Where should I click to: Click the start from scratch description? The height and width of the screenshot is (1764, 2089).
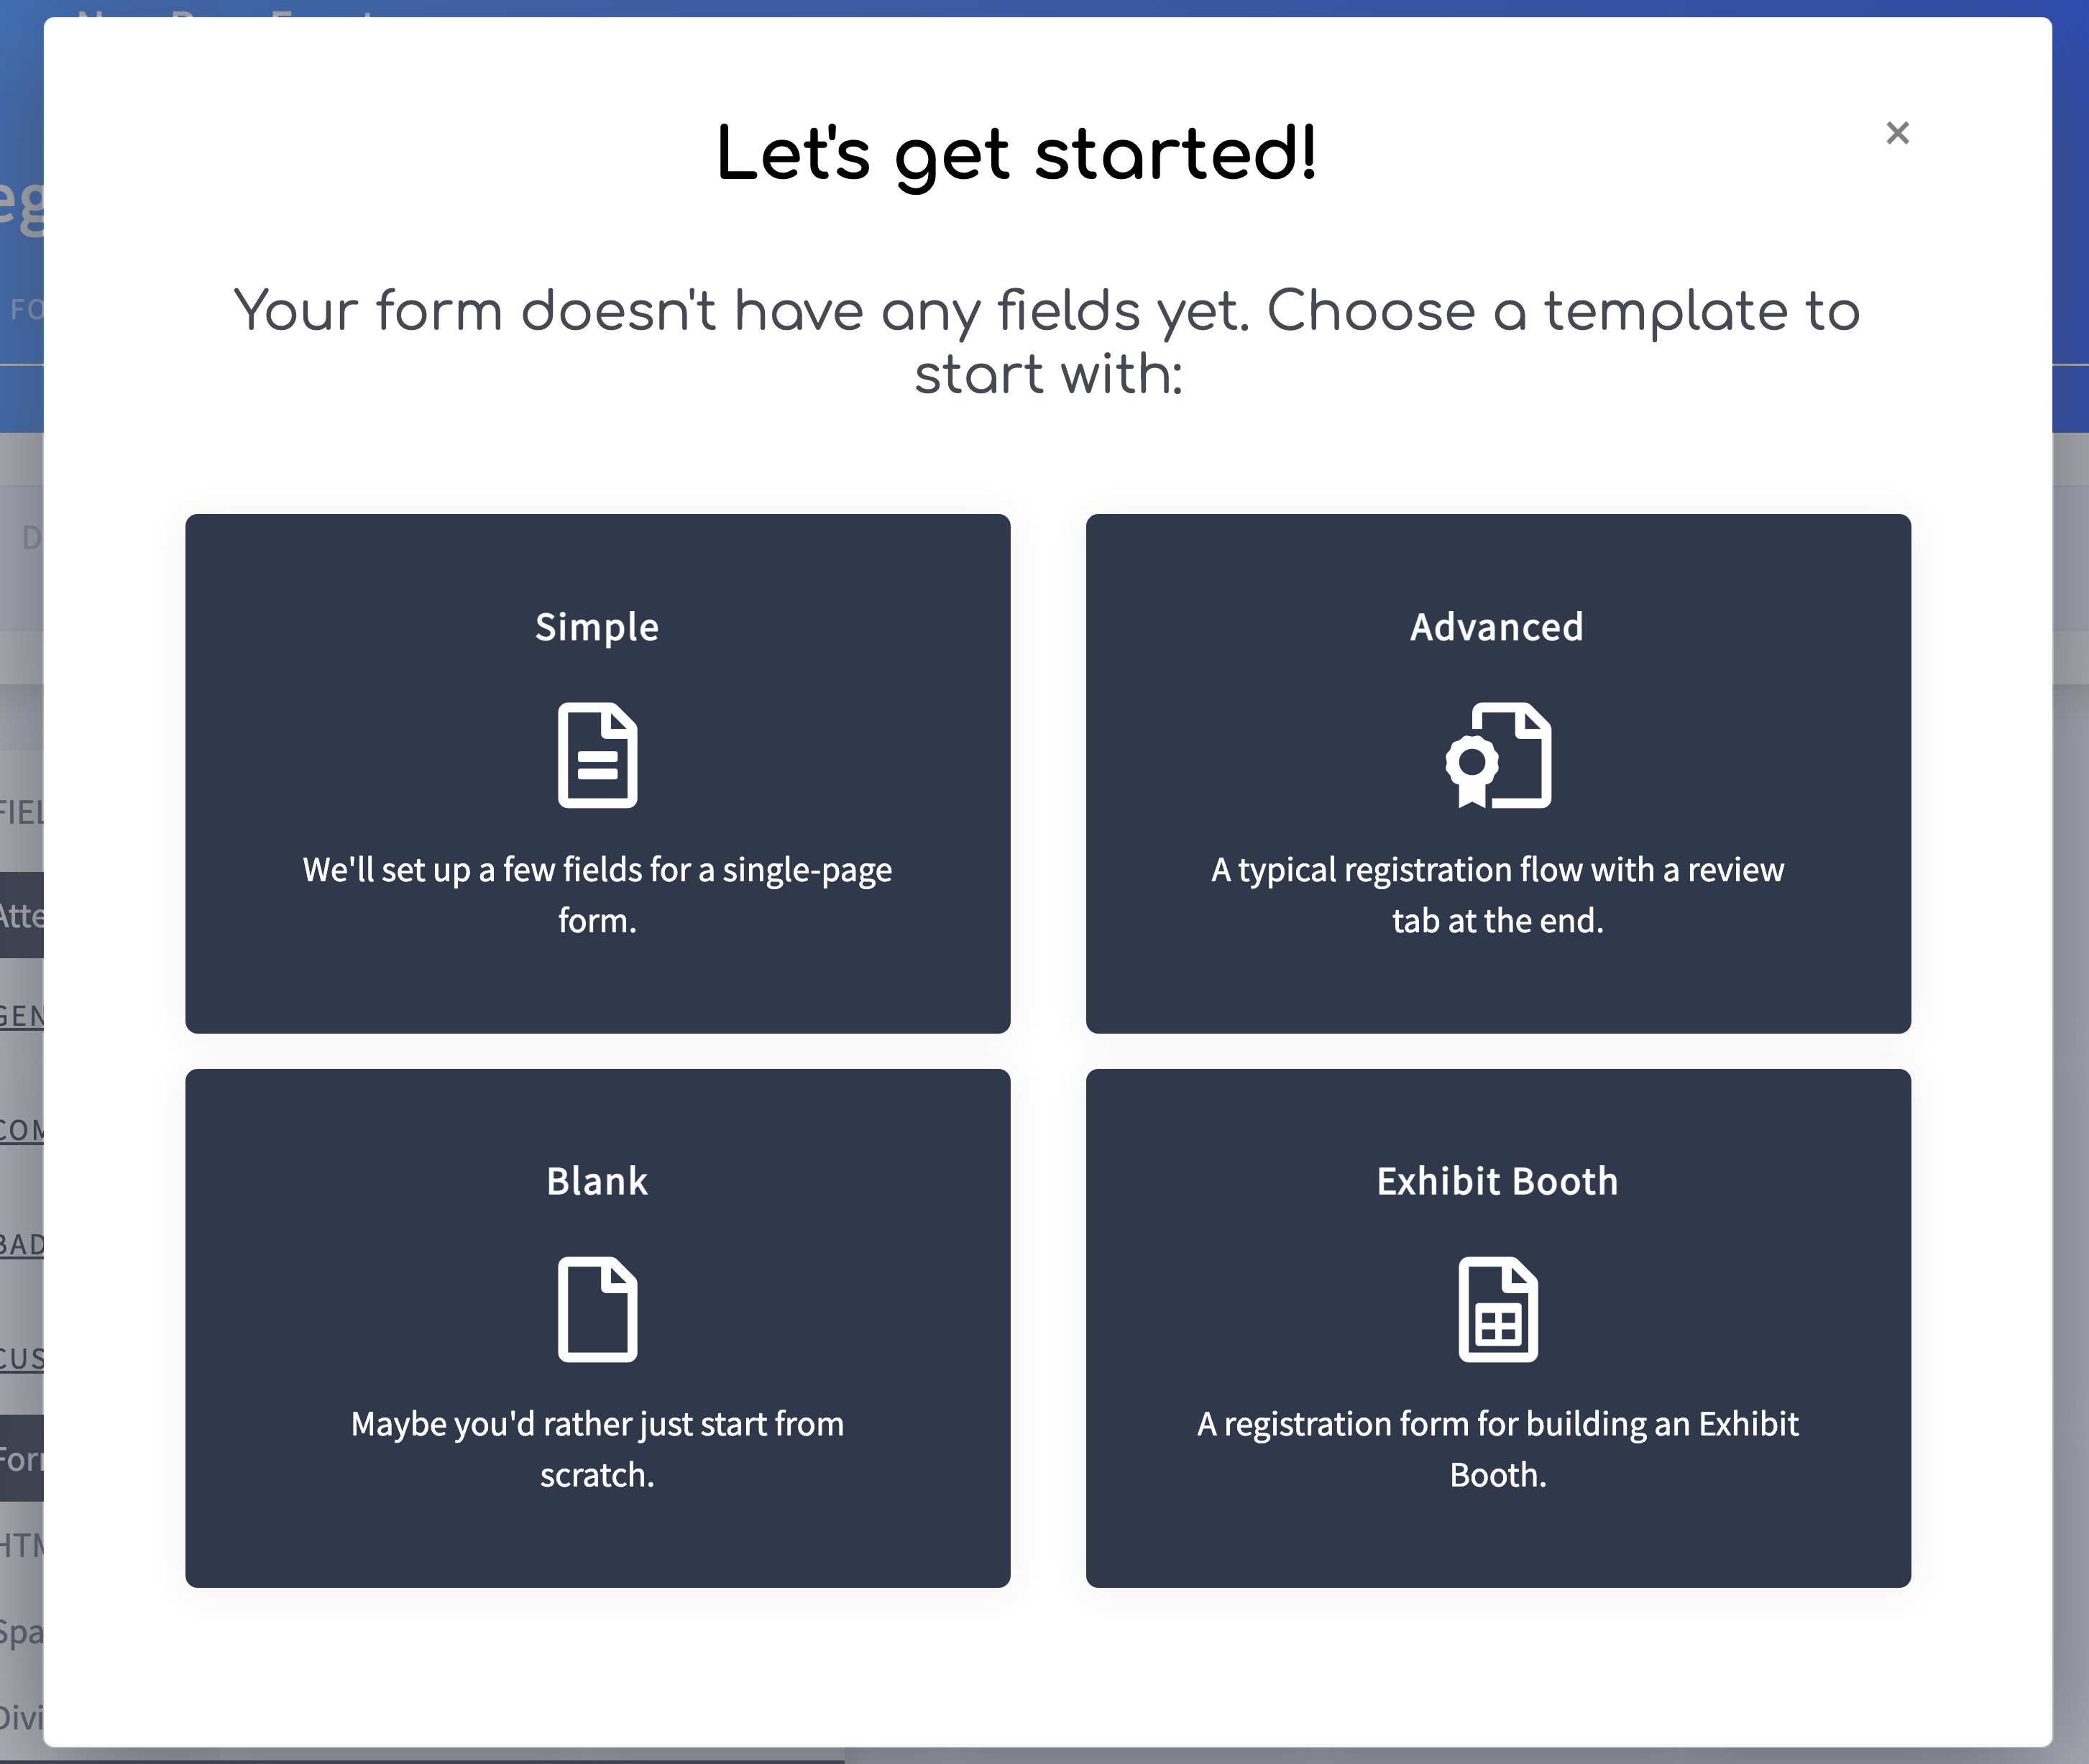[x=597, y=1449]
